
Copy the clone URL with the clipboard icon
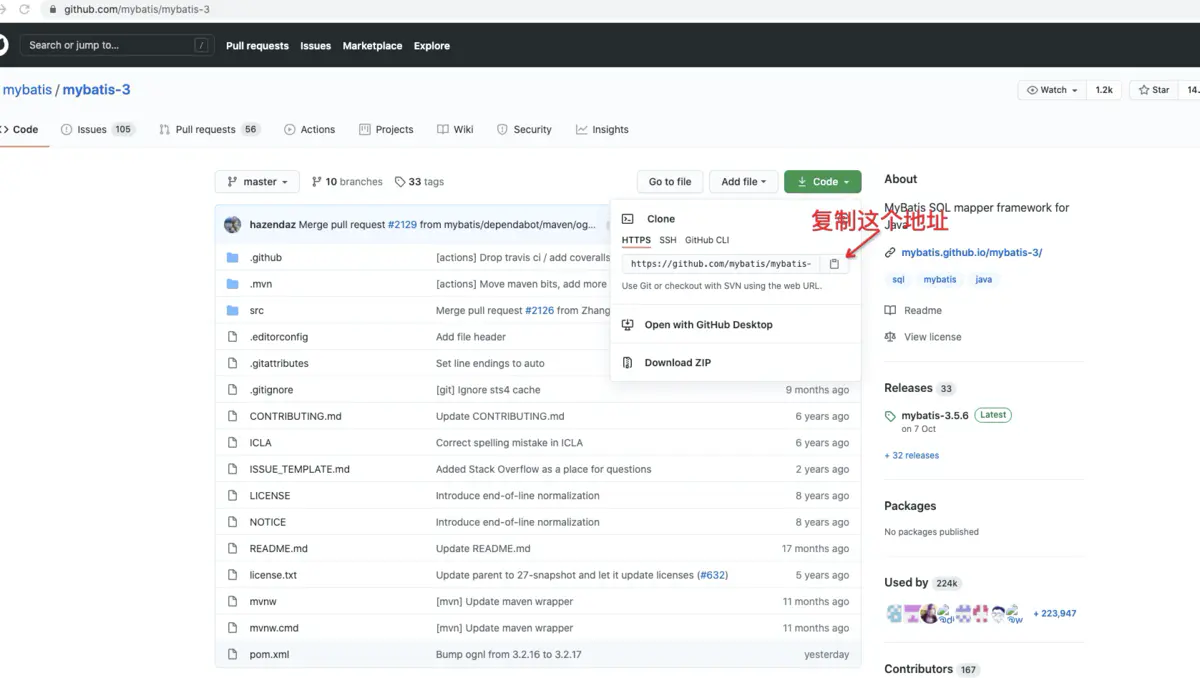pyautogui.click(x=834, y=264)
